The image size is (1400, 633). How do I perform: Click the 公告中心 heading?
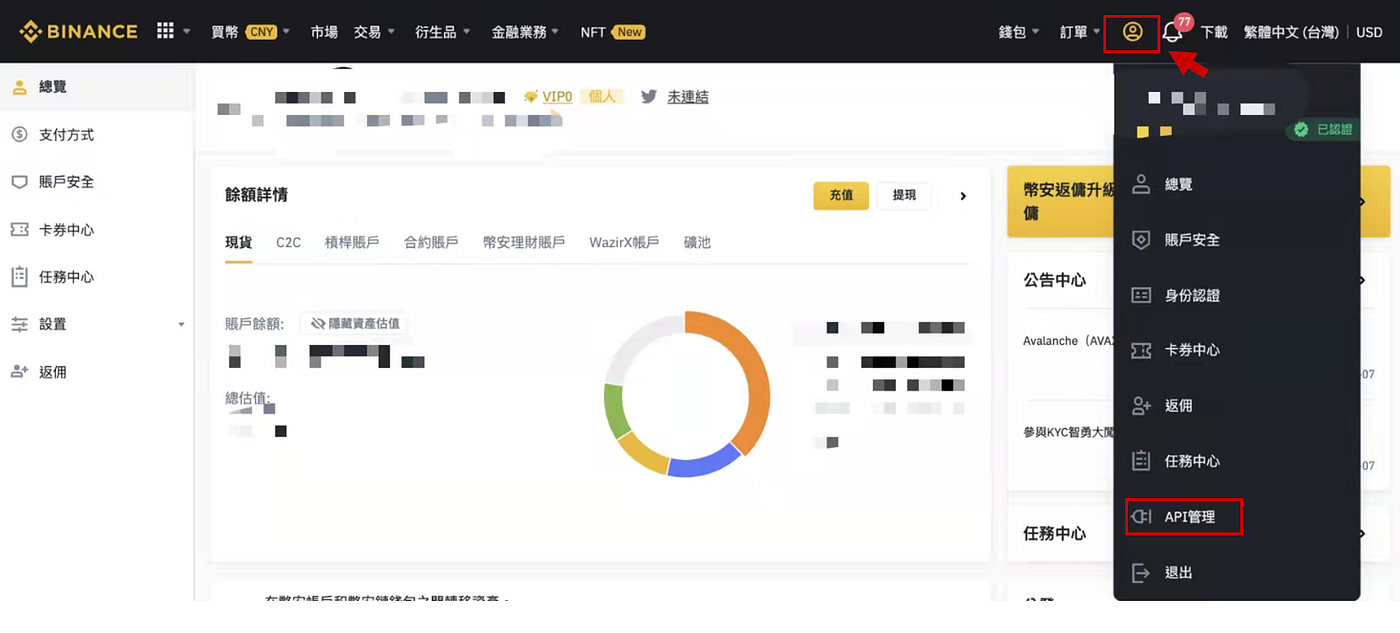1054,281
